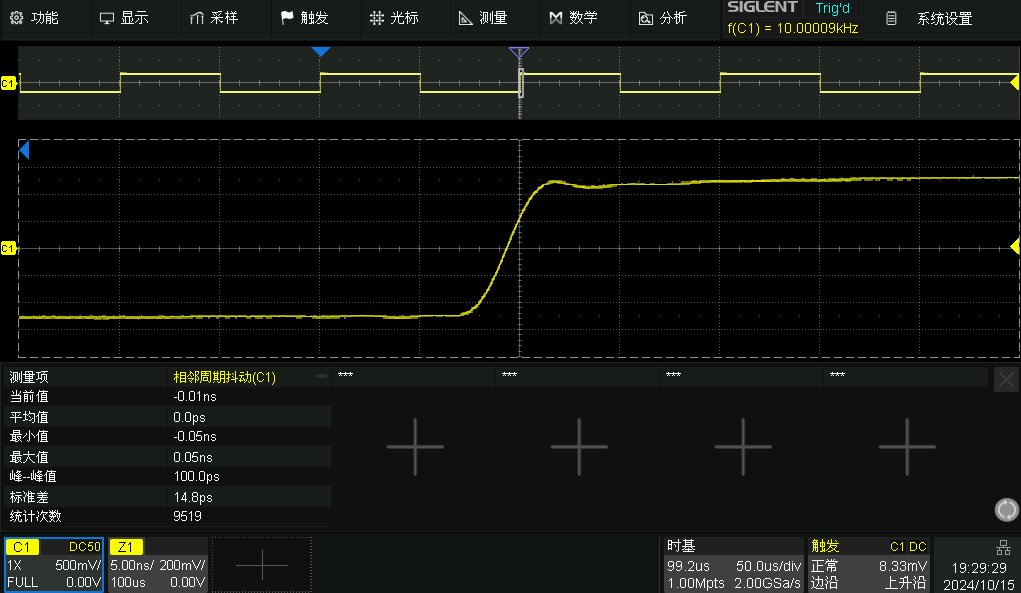Click the document icon beside 系统设置
This screenshot has width=1021, height=593.
[x=891, y=19]
